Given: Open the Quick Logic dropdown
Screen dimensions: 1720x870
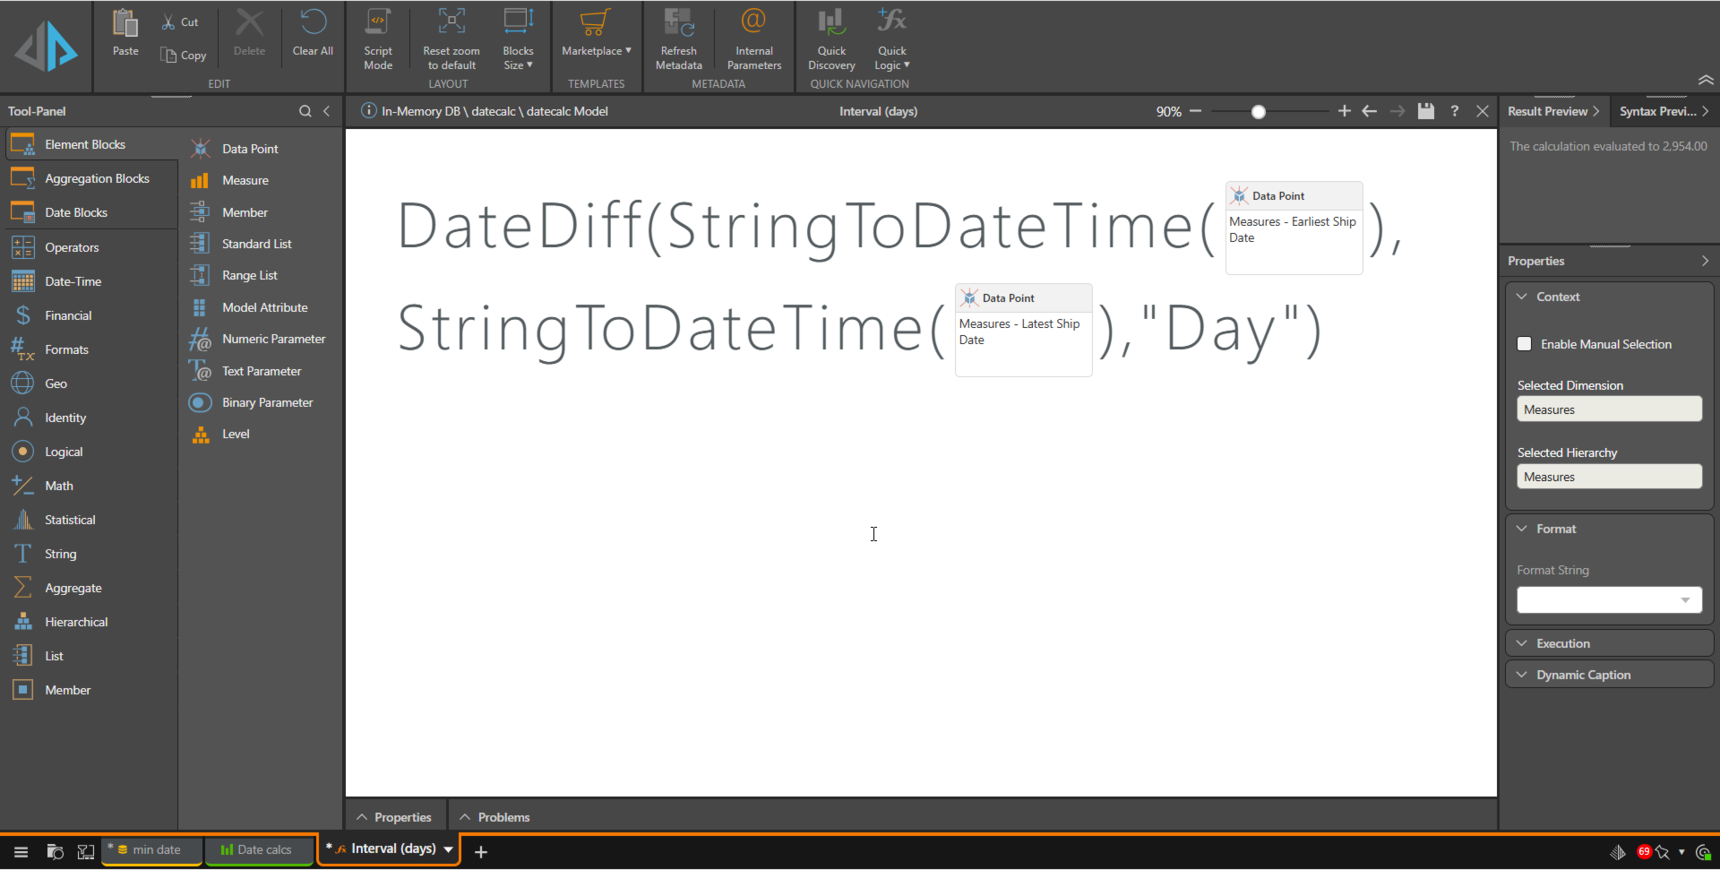Looking at the screenshot, I should pos(892,39).
